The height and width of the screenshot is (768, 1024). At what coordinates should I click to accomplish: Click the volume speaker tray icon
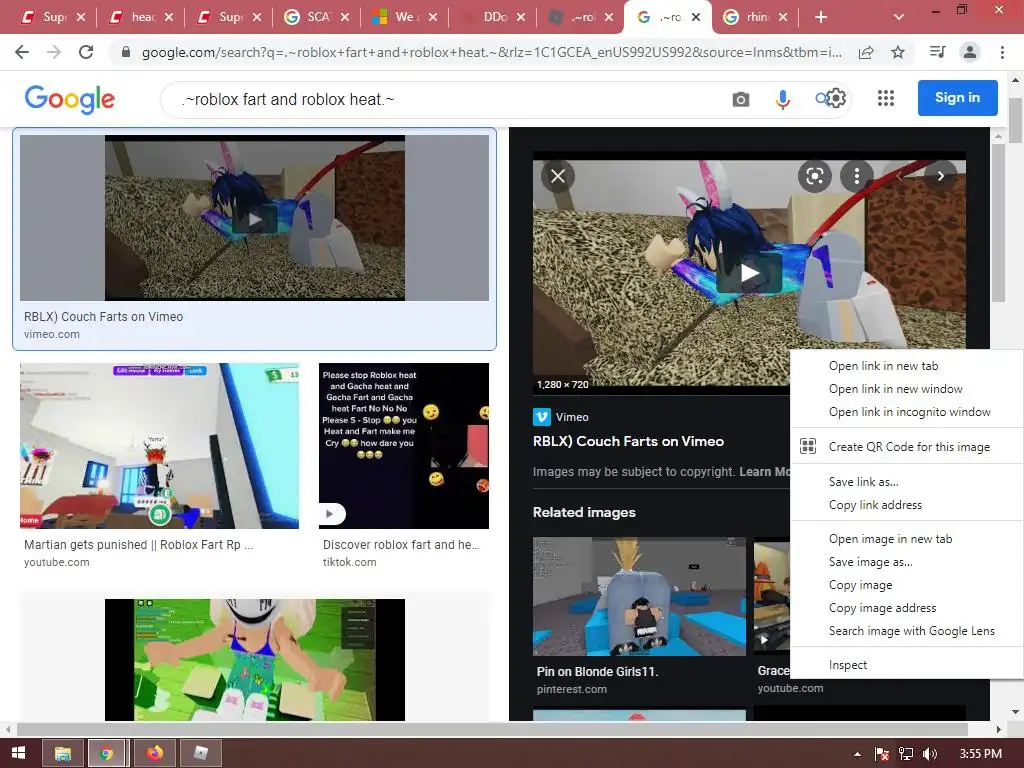930,754
